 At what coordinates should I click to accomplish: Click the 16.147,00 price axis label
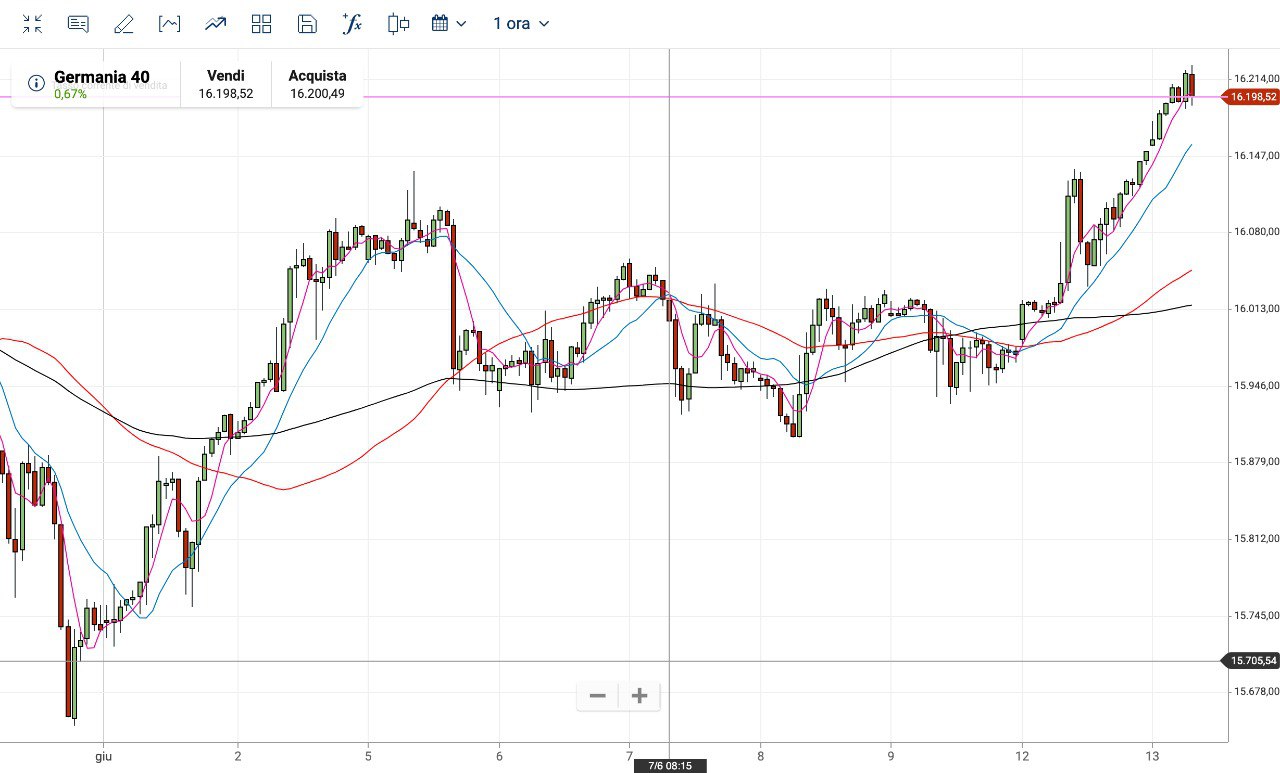coord(1256,156)
